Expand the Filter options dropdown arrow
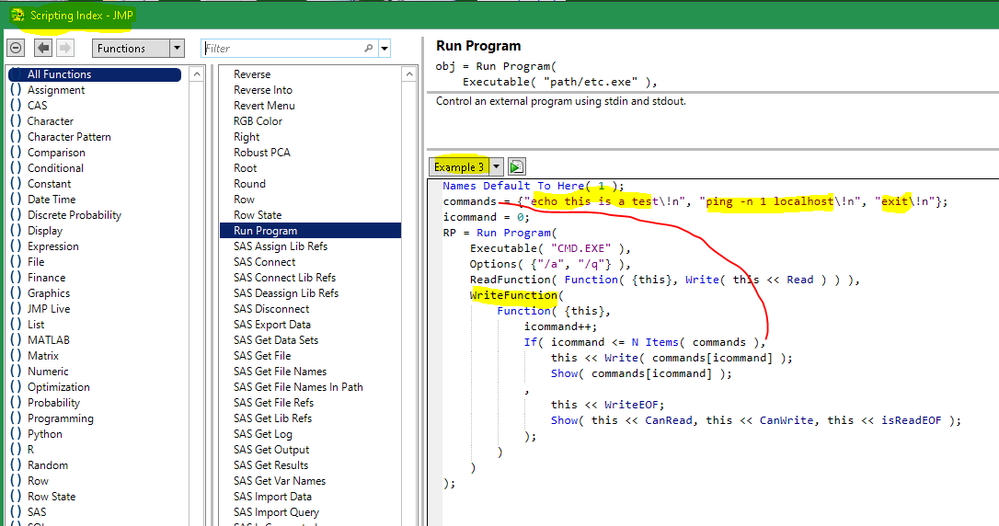Viewport: 999px width, 526px height. 385,48
